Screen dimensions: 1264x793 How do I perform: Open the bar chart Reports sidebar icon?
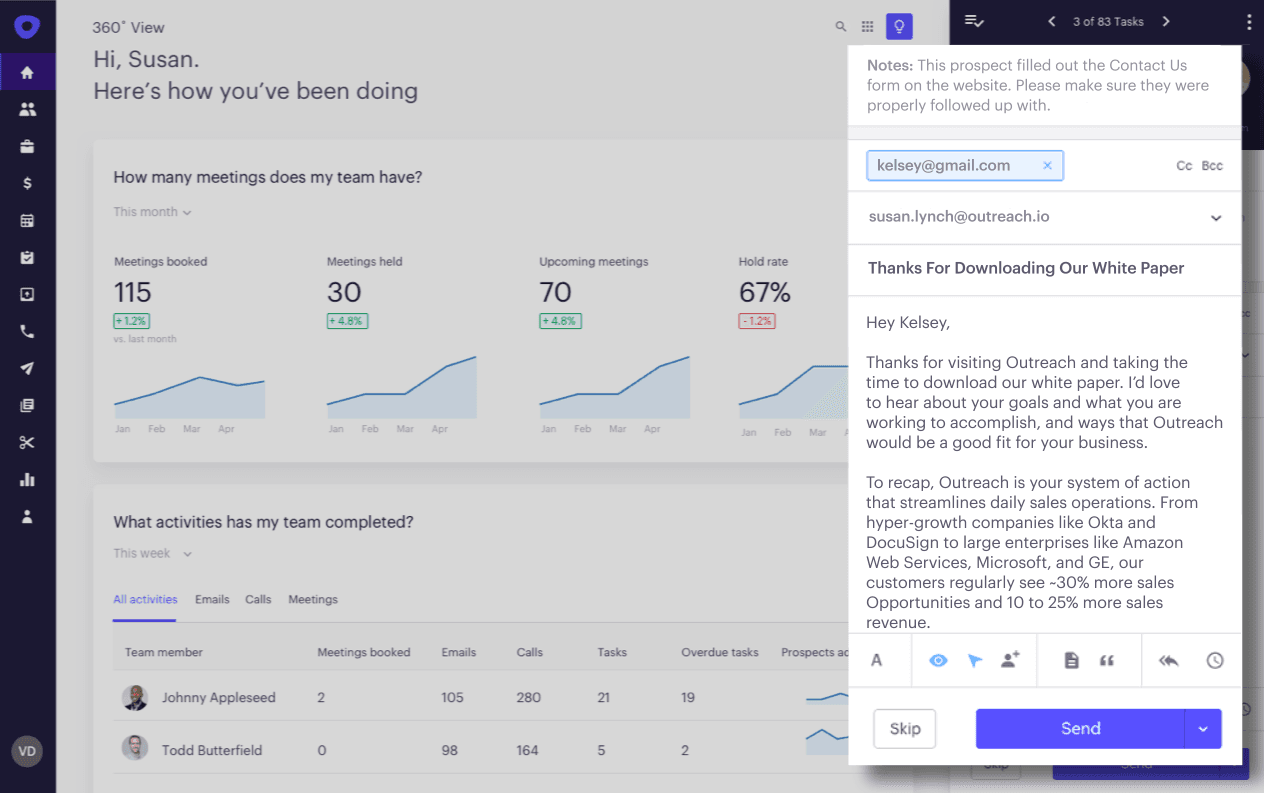click(27, 480)
